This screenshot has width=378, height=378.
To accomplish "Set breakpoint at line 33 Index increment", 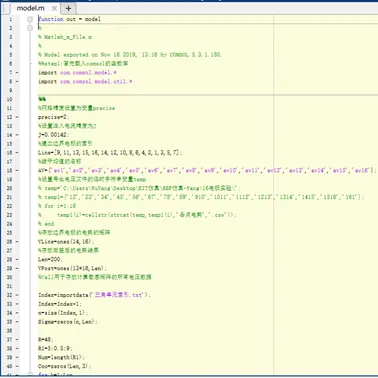I will 17,304.
